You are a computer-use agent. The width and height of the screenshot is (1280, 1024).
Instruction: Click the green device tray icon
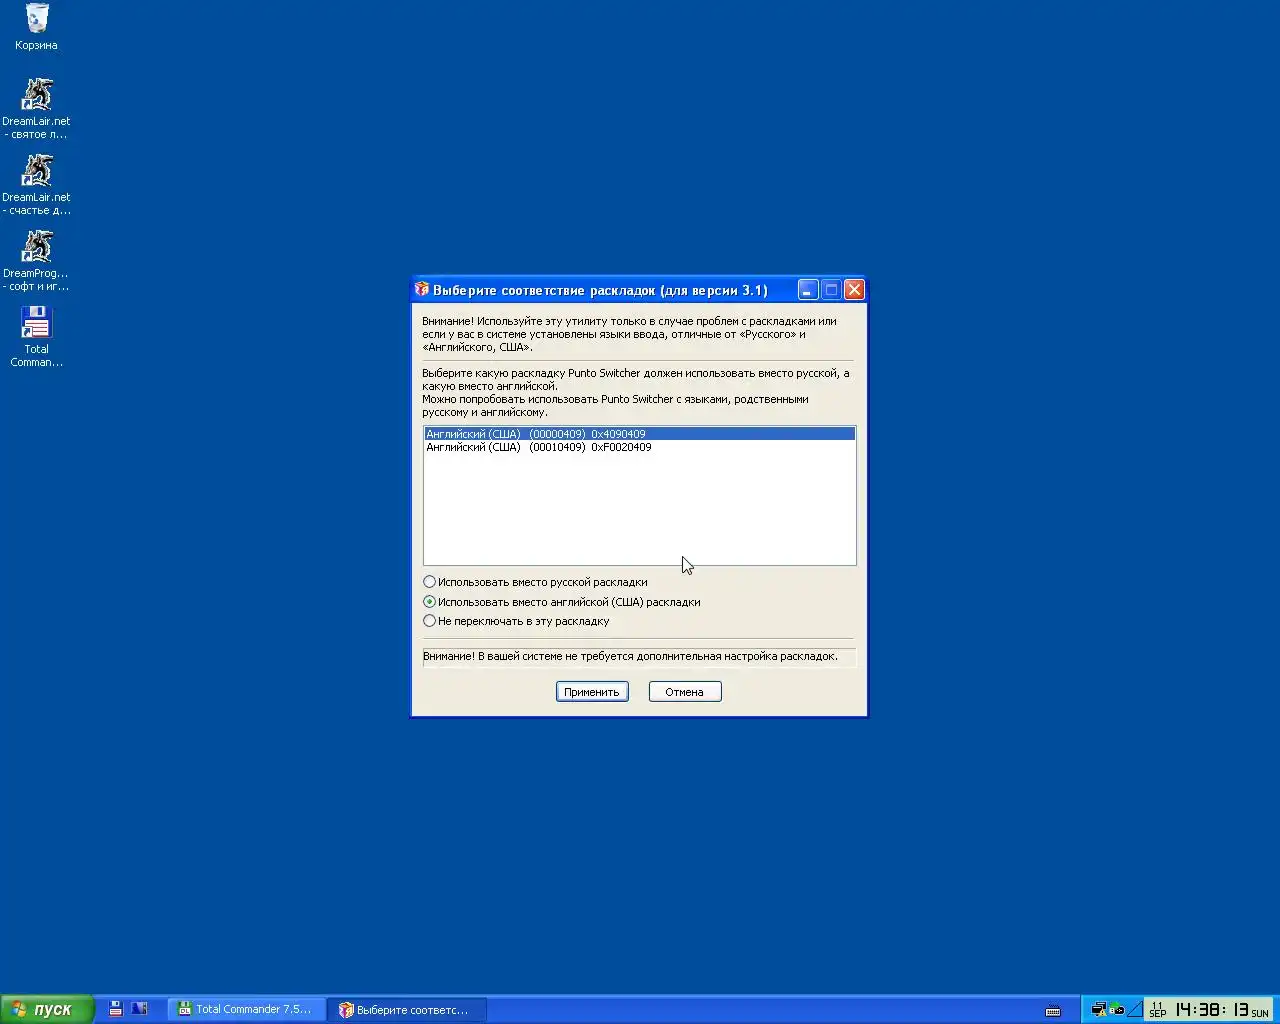[1116, 1010]
